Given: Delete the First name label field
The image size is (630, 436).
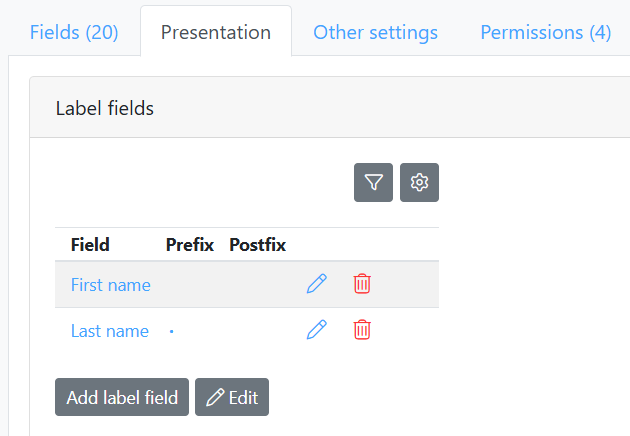Looking at the screenshot, I should pyautogui.click(x=362, y=284).
